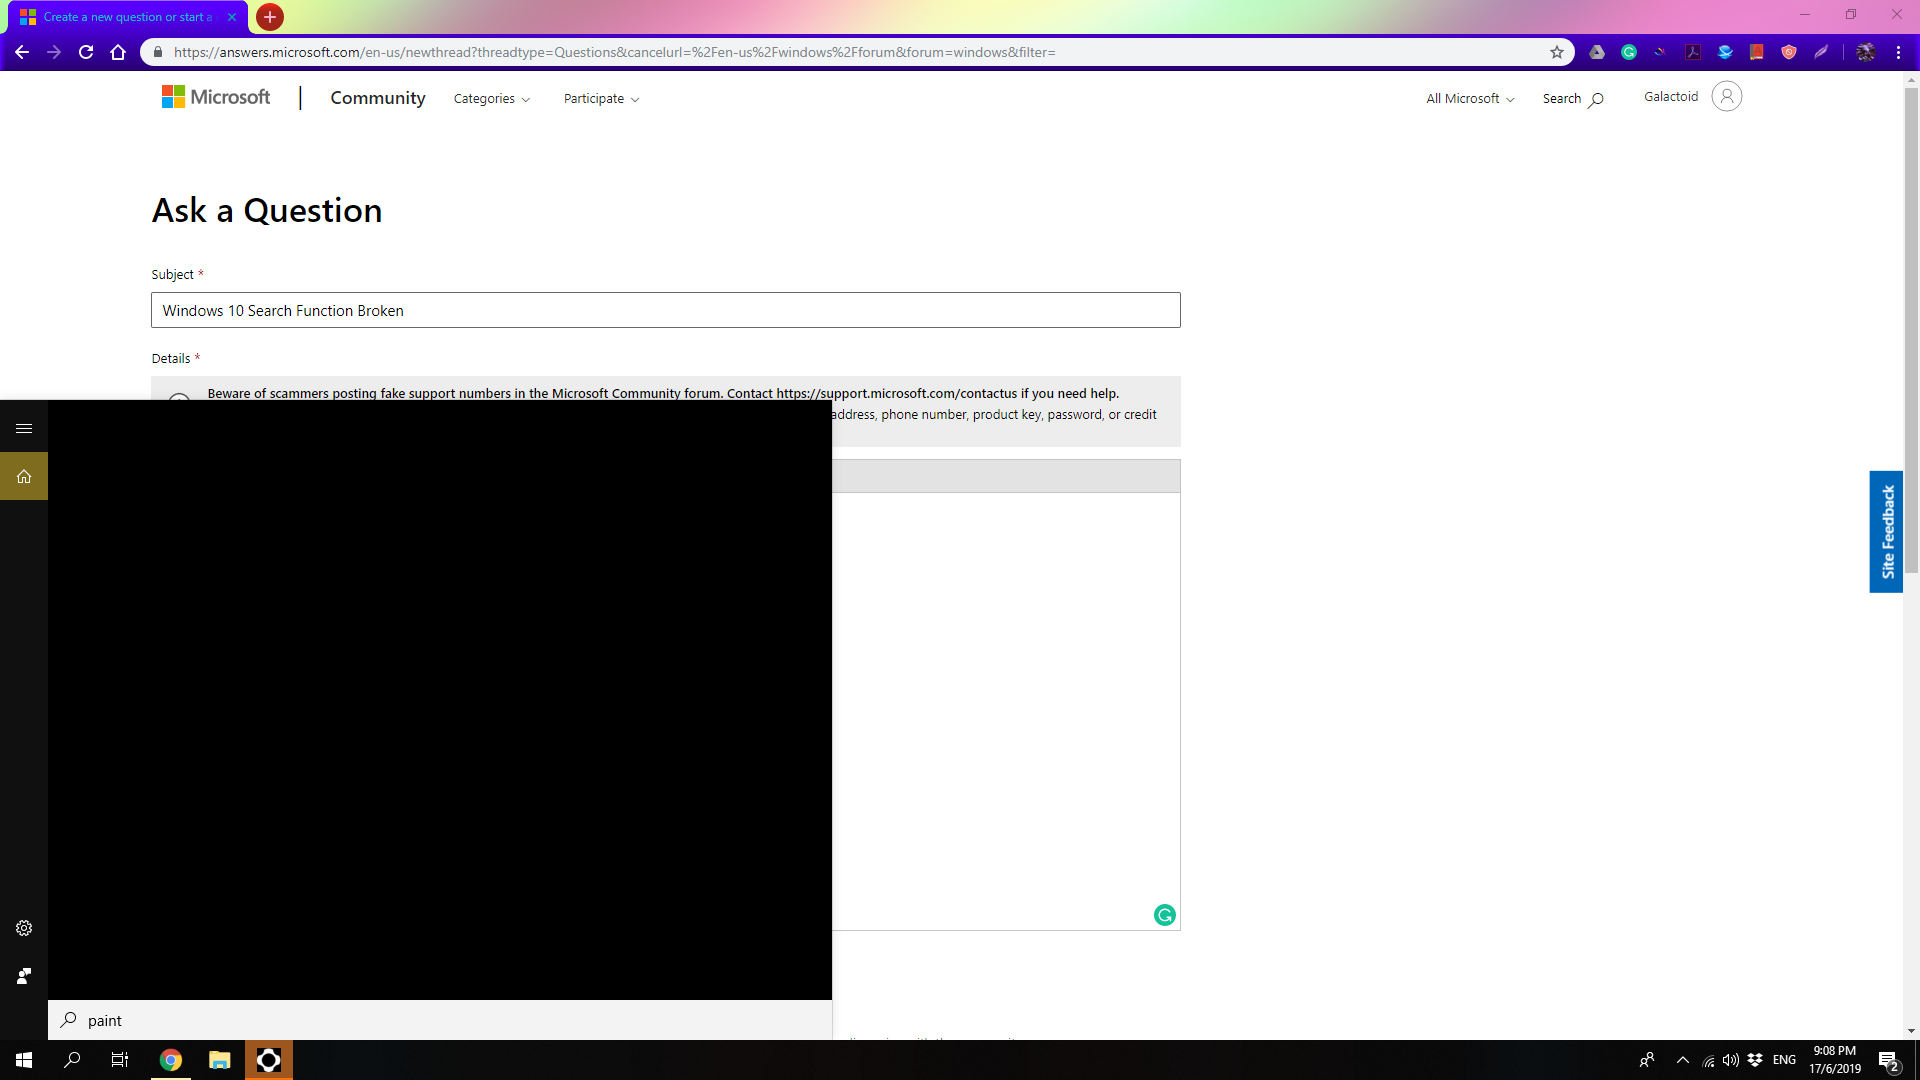1920x1080 pixels.
Task: Click the Google Drive extension icon
Action: click(x=1596, y=52)
